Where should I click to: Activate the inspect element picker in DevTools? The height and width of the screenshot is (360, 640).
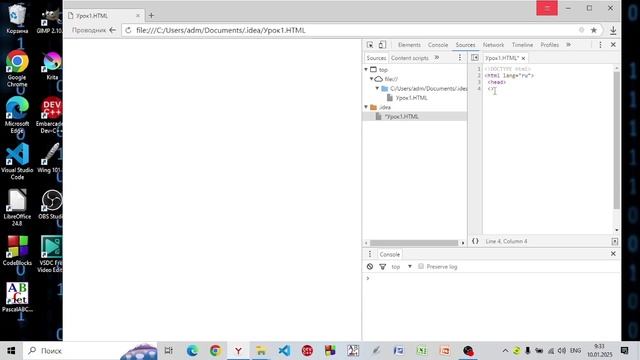pyautogui.click(x=370, y=45)
